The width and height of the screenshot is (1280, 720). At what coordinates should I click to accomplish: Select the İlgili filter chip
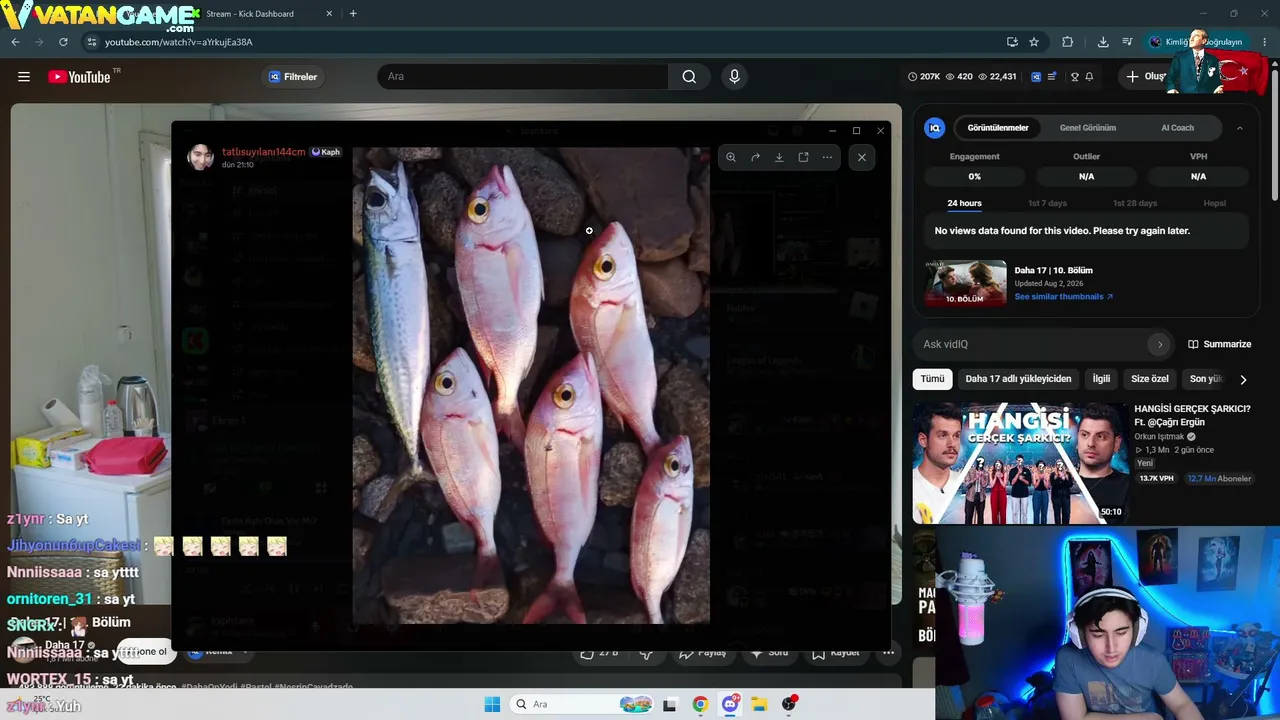(1101, 379)
